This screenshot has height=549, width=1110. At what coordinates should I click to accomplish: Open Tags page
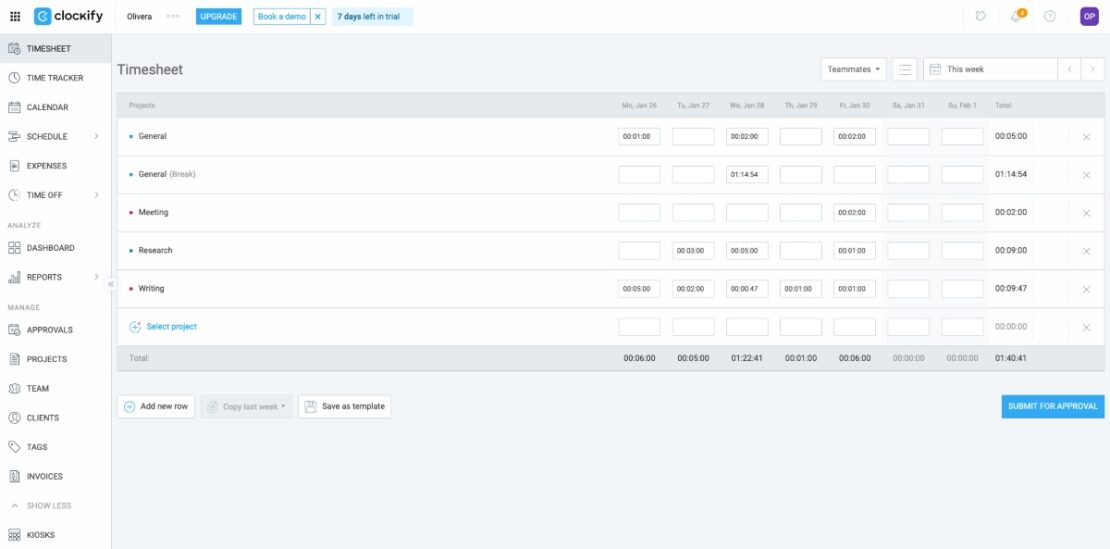(55, 447)
